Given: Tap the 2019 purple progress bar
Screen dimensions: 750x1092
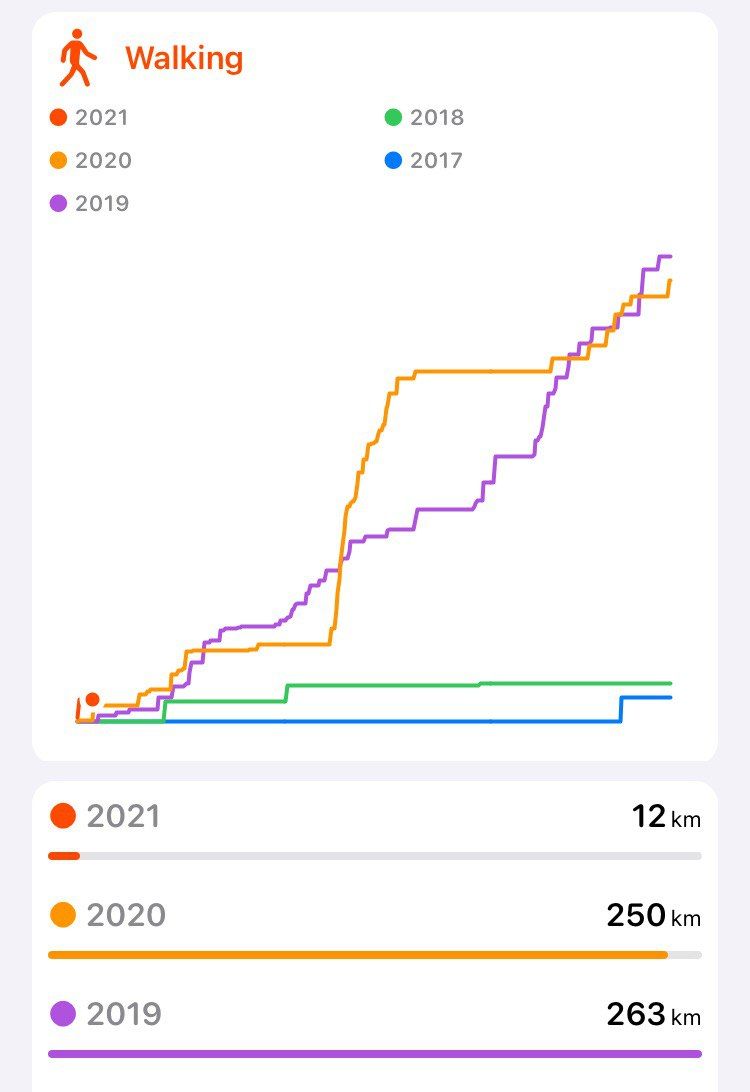Looking at the screenshot, I should 375,1054.
